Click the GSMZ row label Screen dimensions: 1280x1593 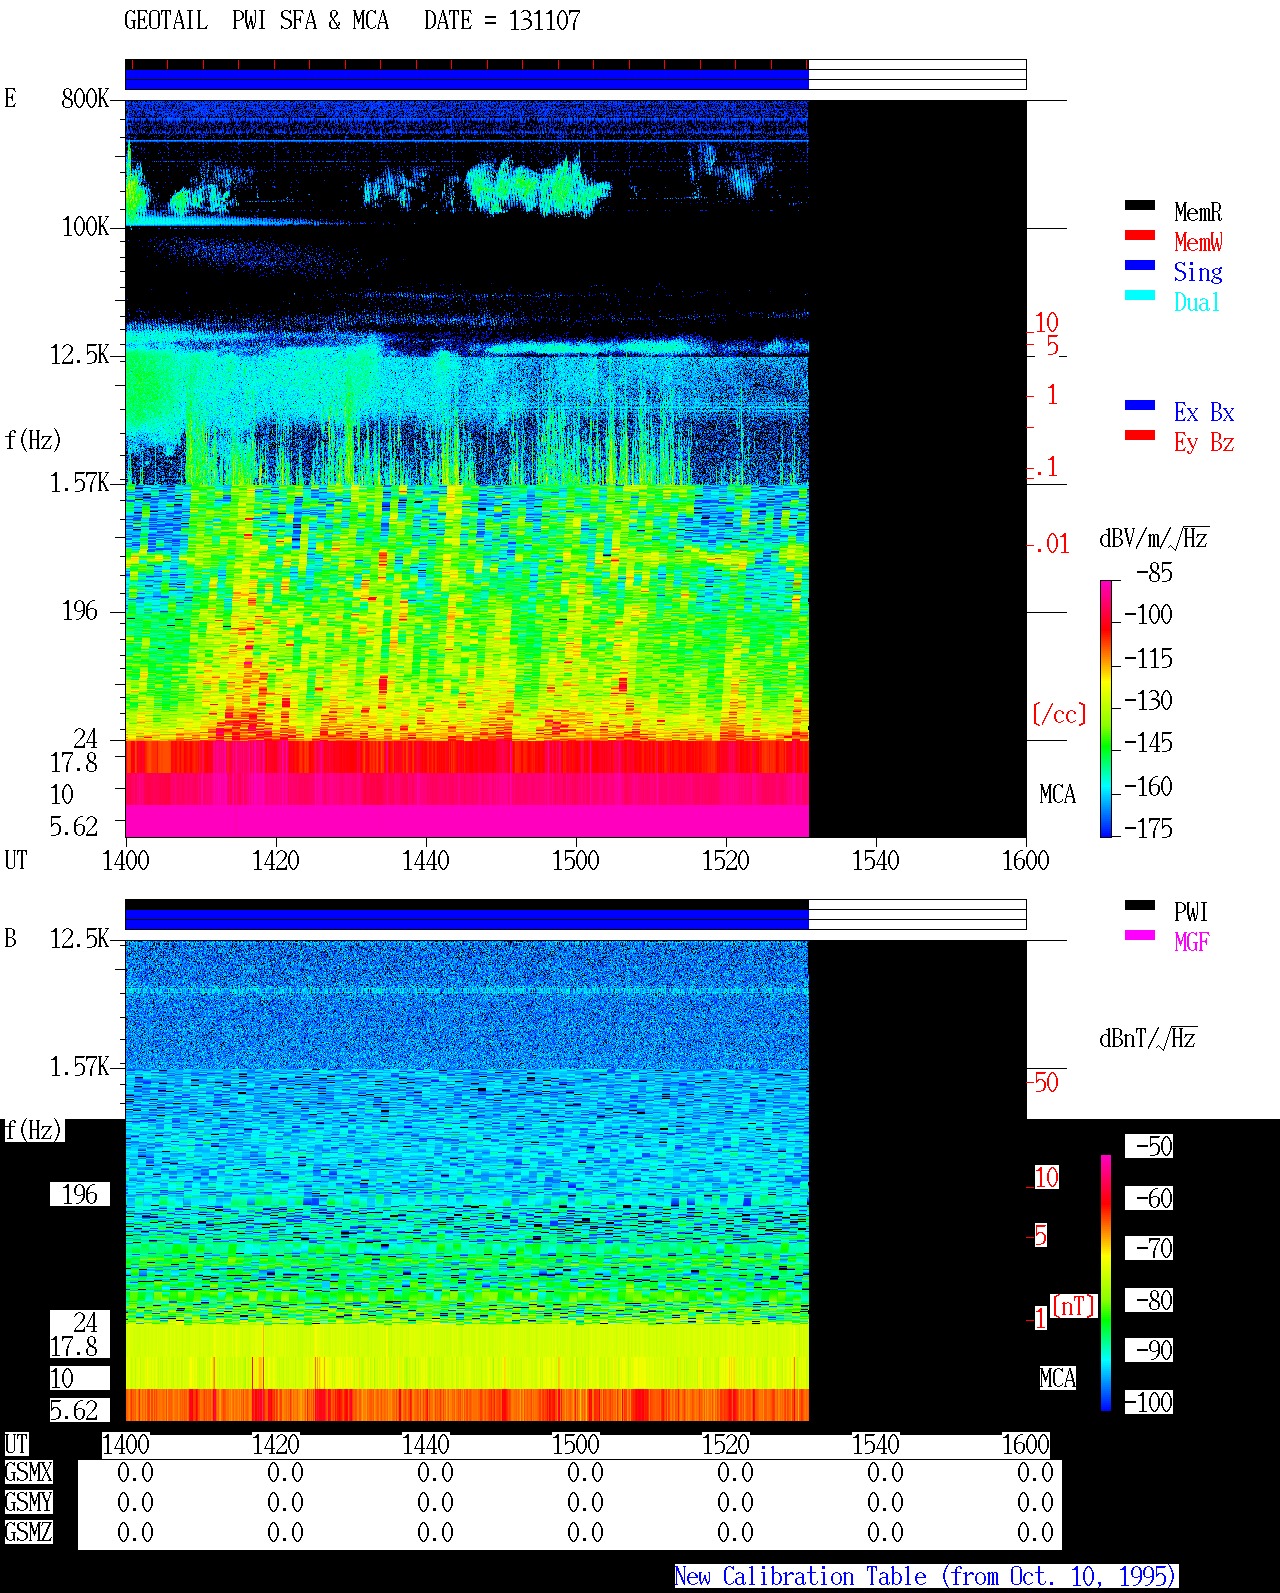(28, 1532)
